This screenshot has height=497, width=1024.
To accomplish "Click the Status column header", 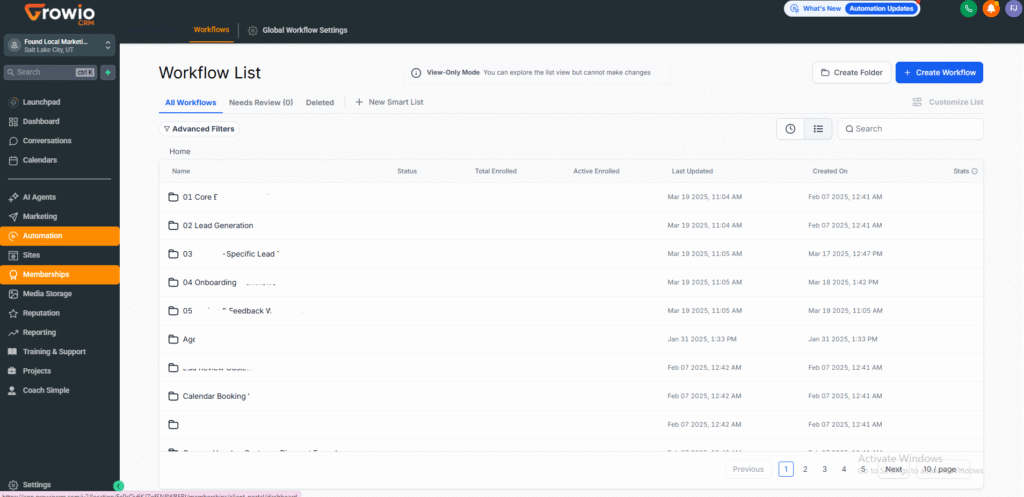I will [407, 171].
